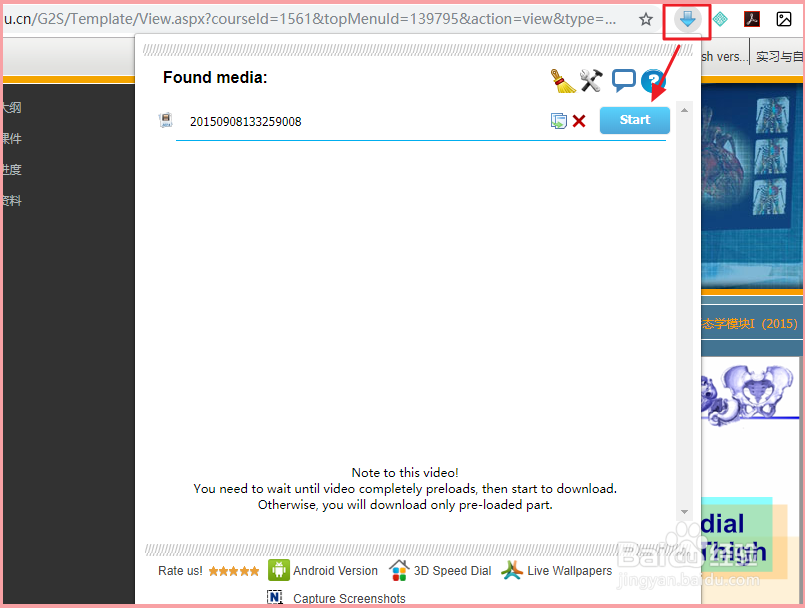The image size is (805, 608).
Task: Click the Android robot icon
Action: [x=279, y=570]
